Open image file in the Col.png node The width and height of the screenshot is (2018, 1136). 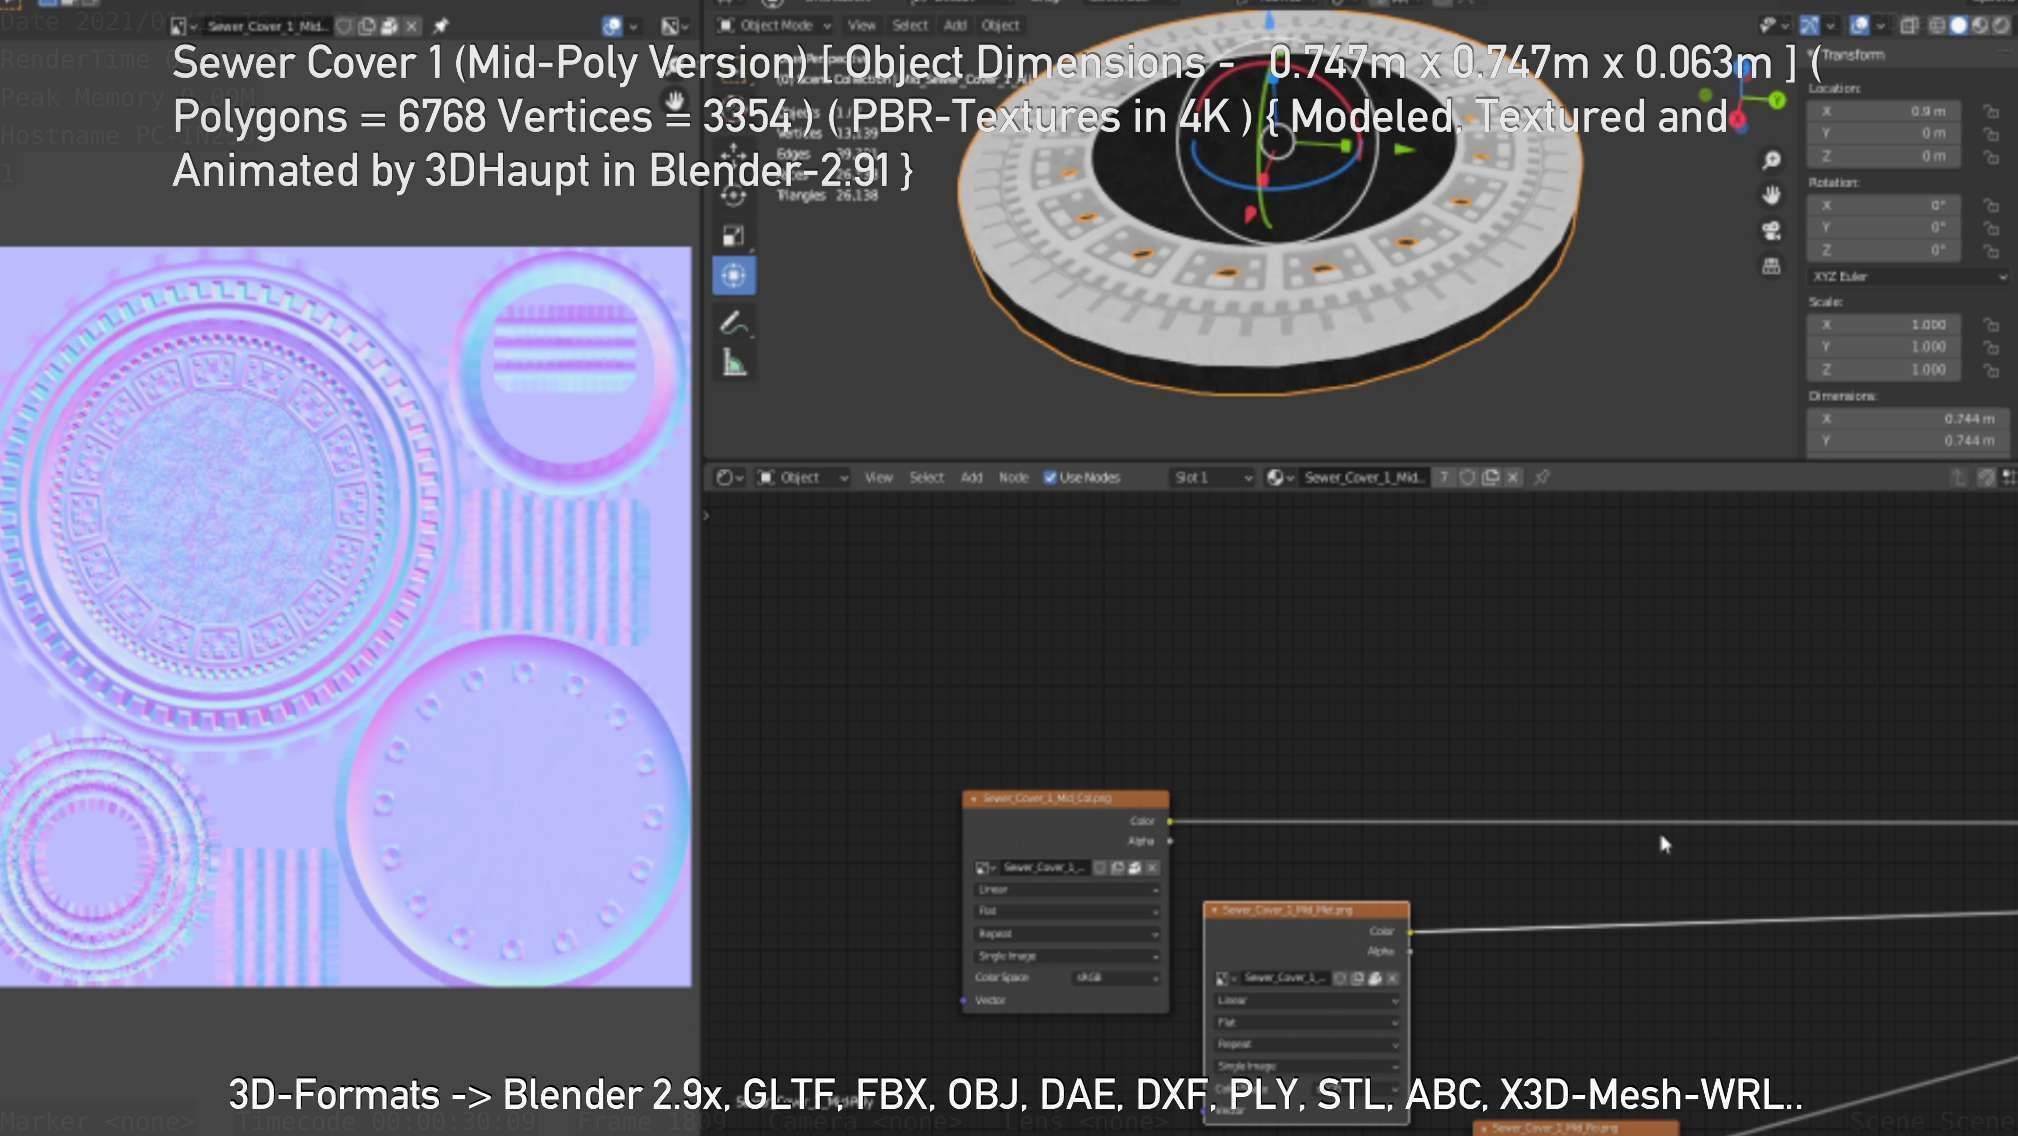coord(1135,868)
